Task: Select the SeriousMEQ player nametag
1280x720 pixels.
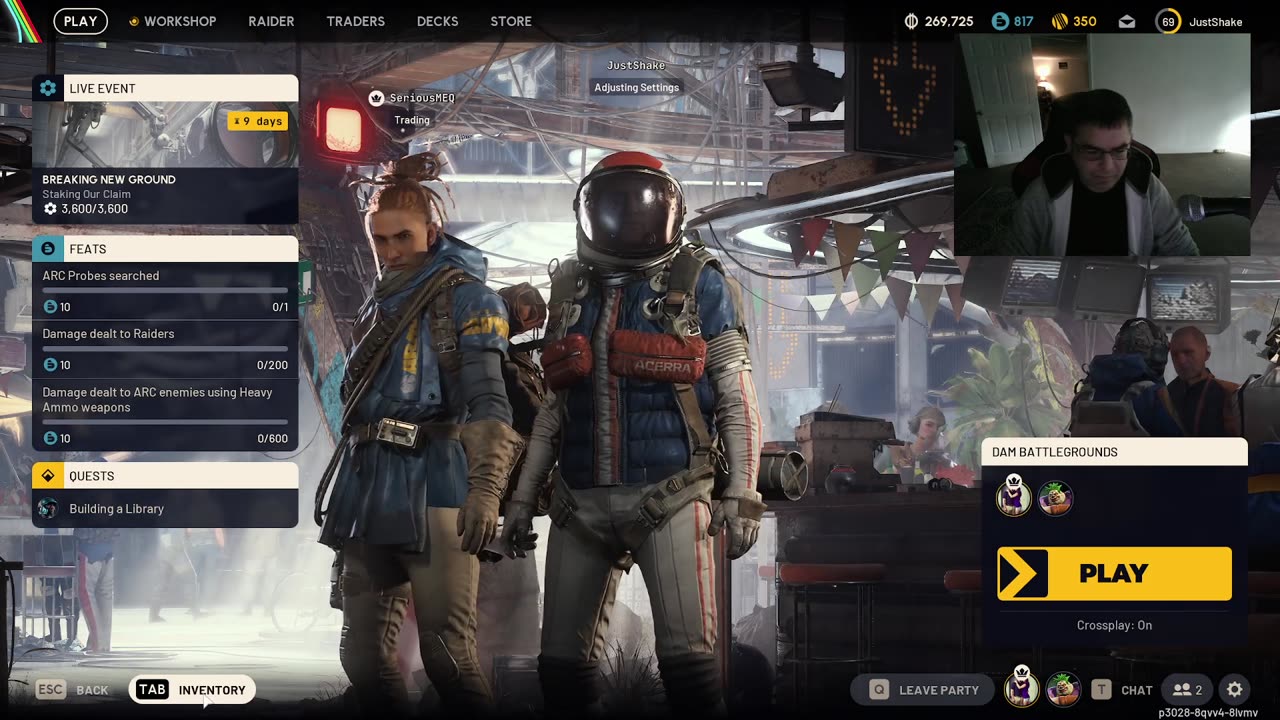Action: 422,98
